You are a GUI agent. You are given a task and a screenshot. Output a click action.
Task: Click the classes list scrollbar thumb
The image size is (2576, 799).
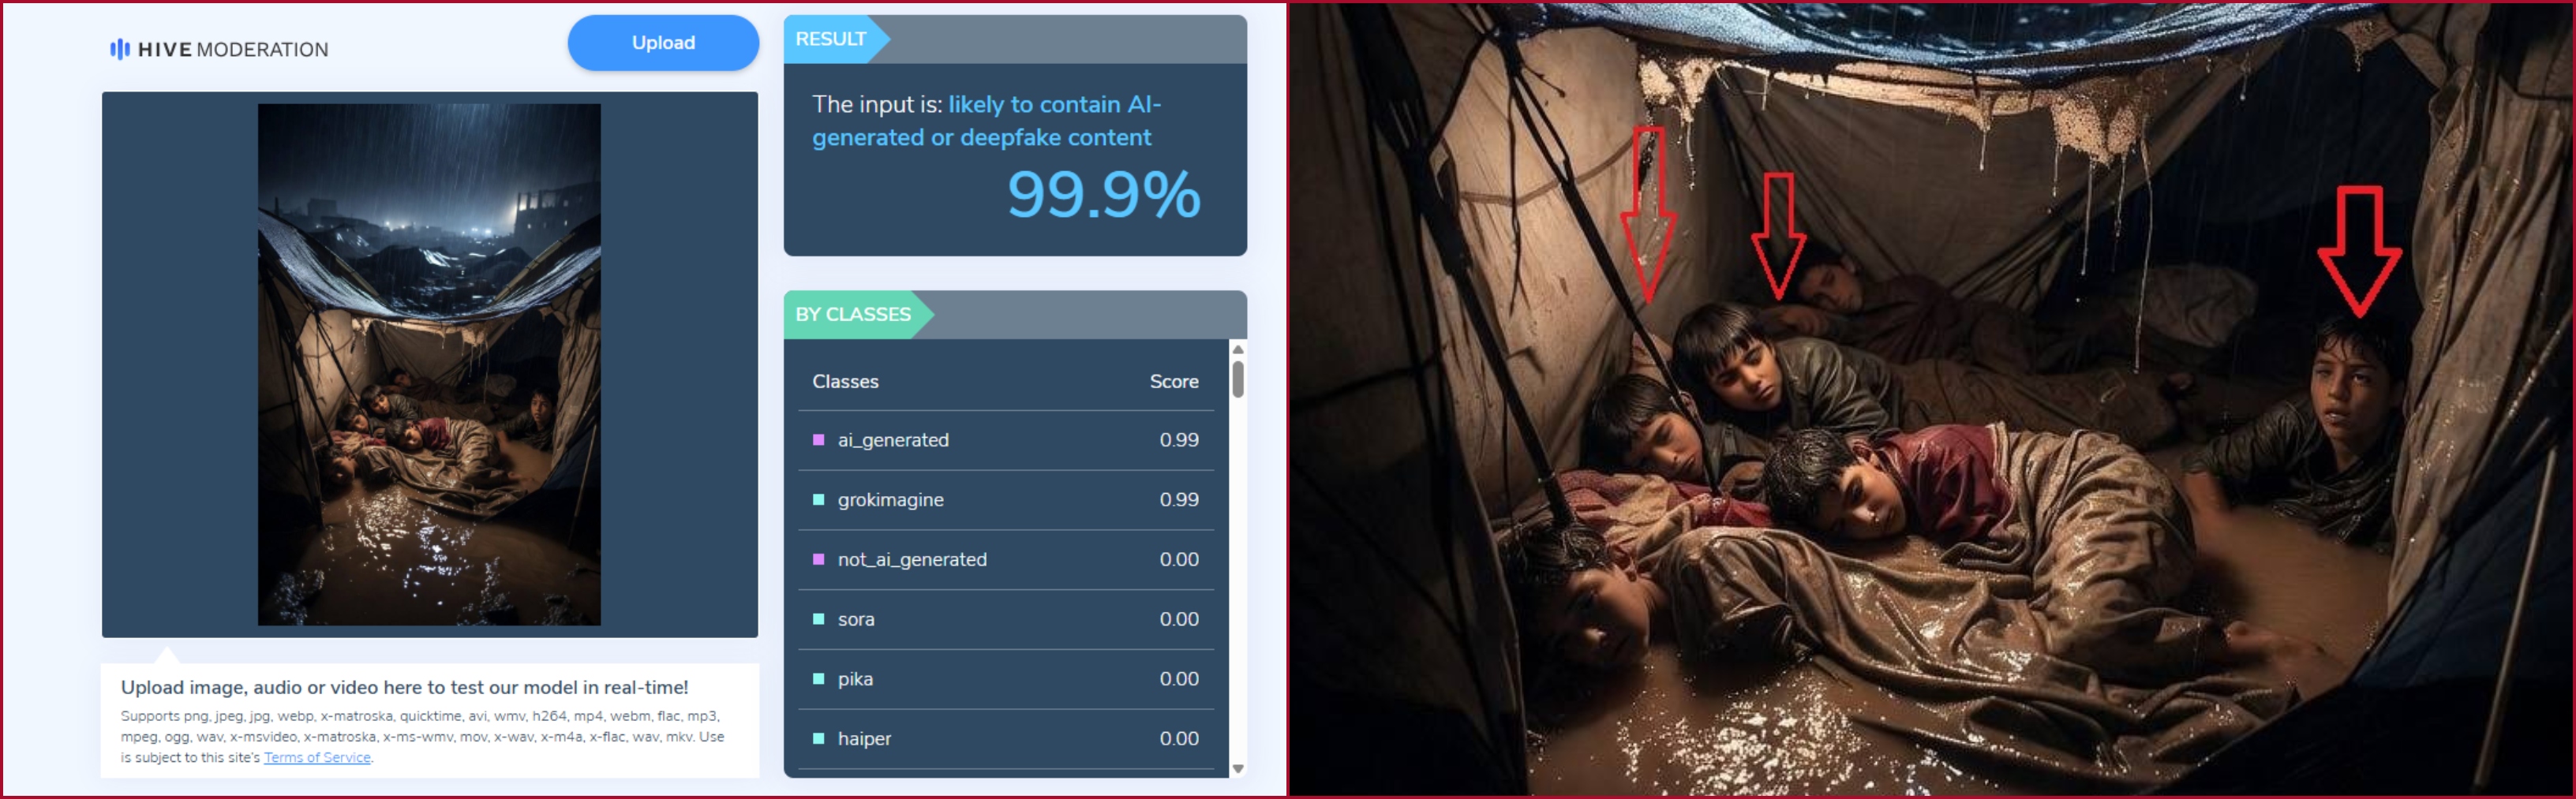pos(1238,380)
